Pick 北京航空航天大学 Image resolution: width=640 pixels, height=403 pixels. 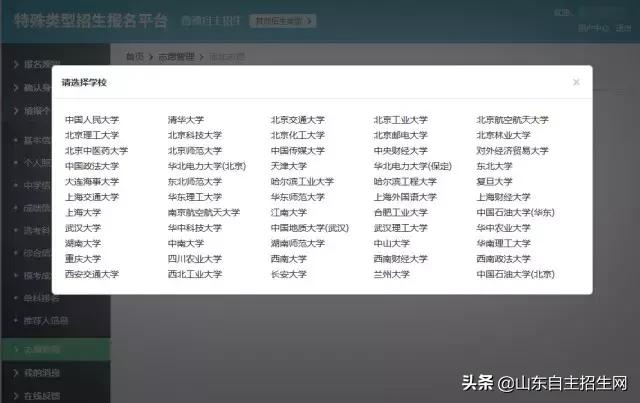point(512,120)
